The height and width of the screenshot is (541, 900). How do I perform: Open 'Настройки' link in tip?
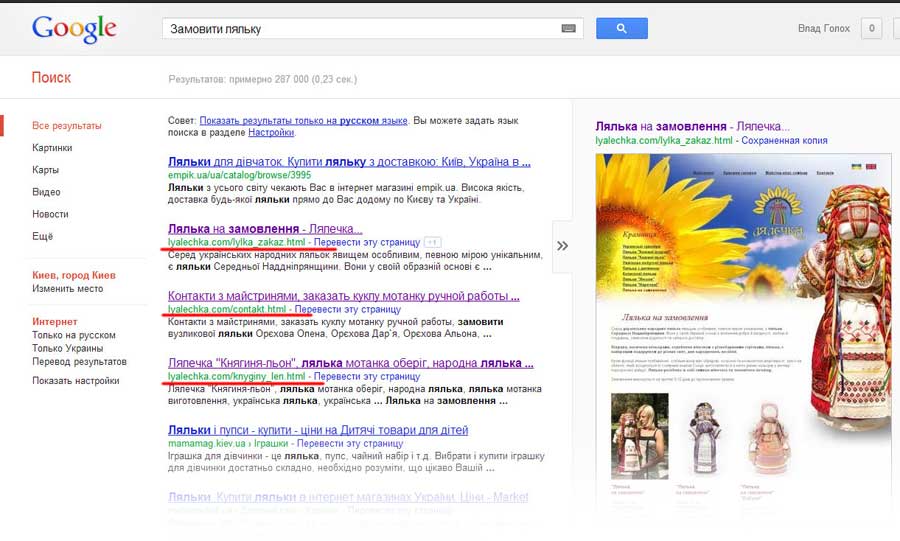pos(271,132)
